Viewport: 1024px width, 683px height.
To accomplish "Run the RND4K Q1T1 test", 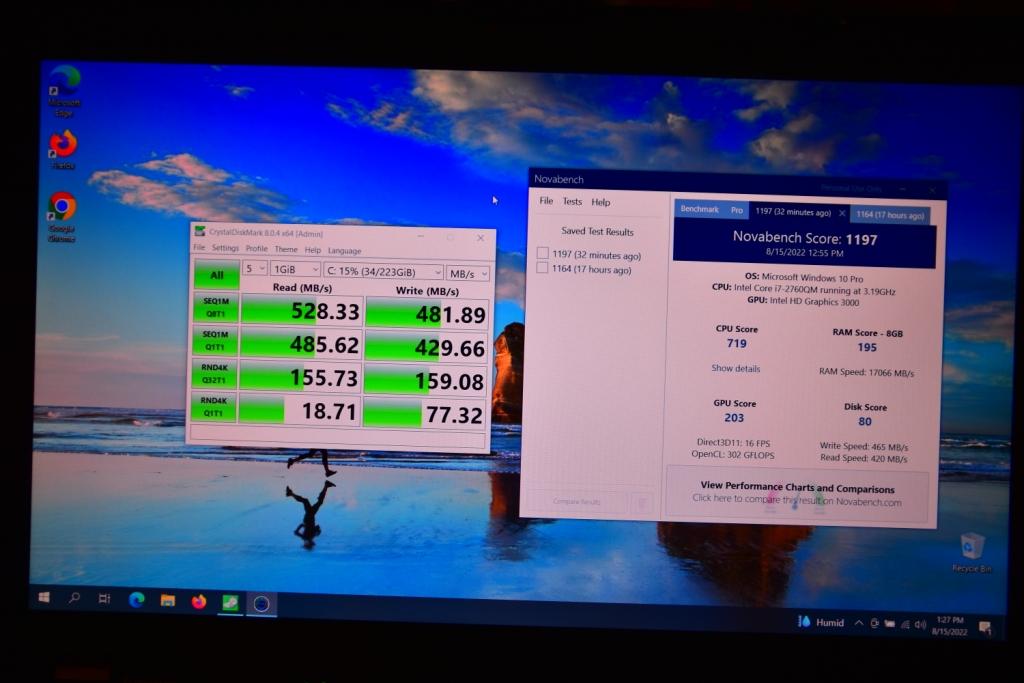I will (x=214, y=407).
